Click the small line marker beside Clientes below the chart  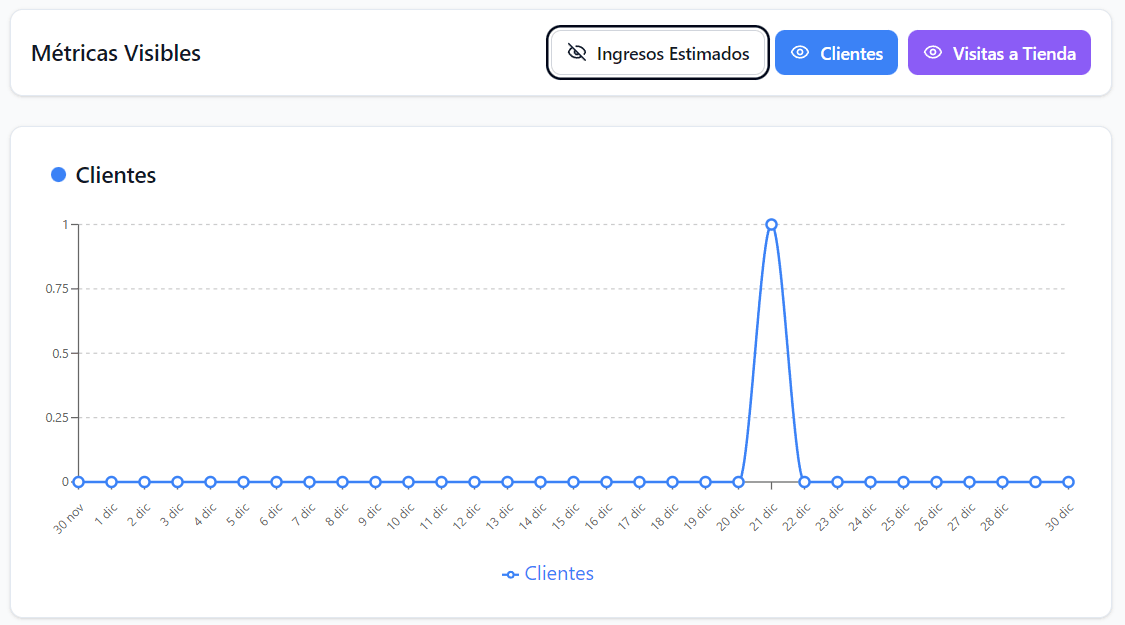[508, 573]
